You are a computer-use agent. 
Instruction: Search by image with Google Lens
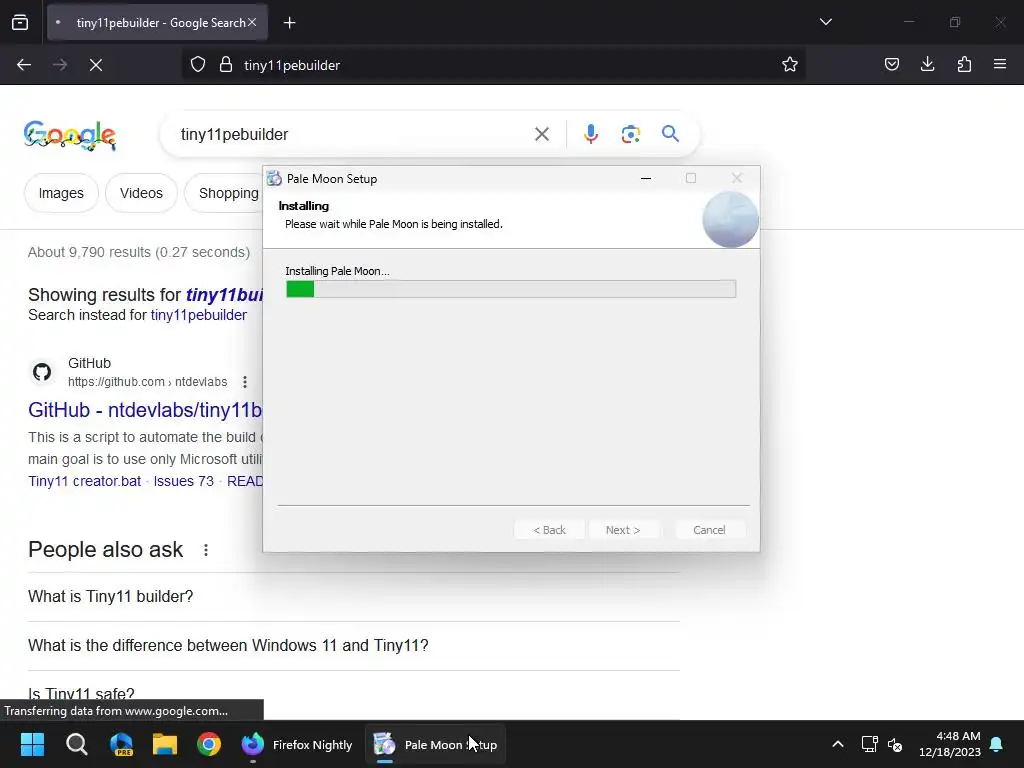point(630,135)
